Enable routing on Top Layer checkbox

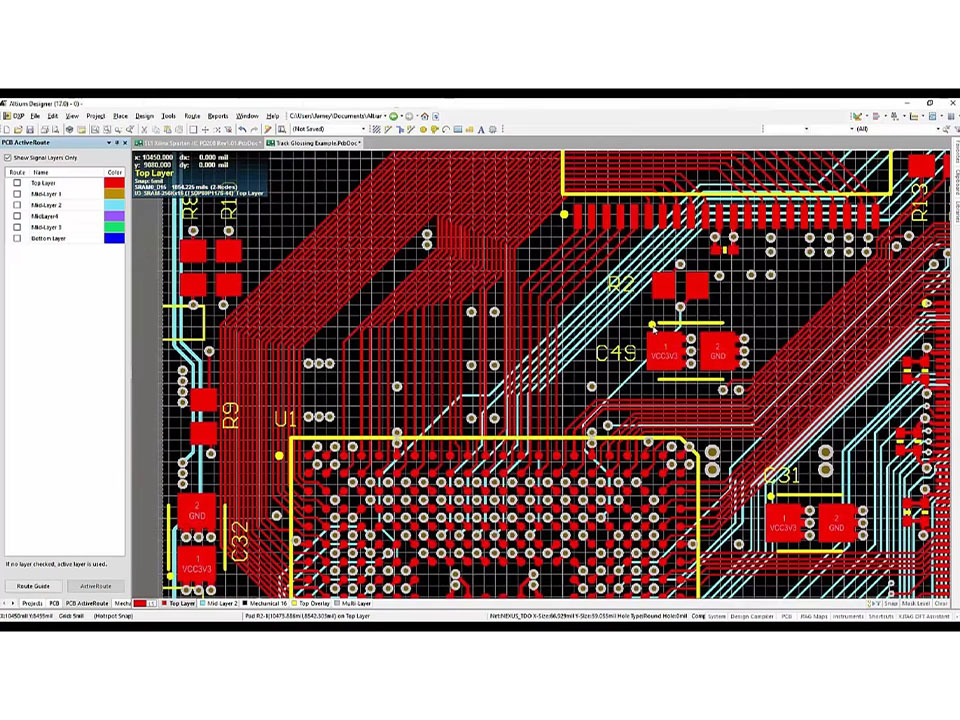pyautogui.click(x=18, y=182)
